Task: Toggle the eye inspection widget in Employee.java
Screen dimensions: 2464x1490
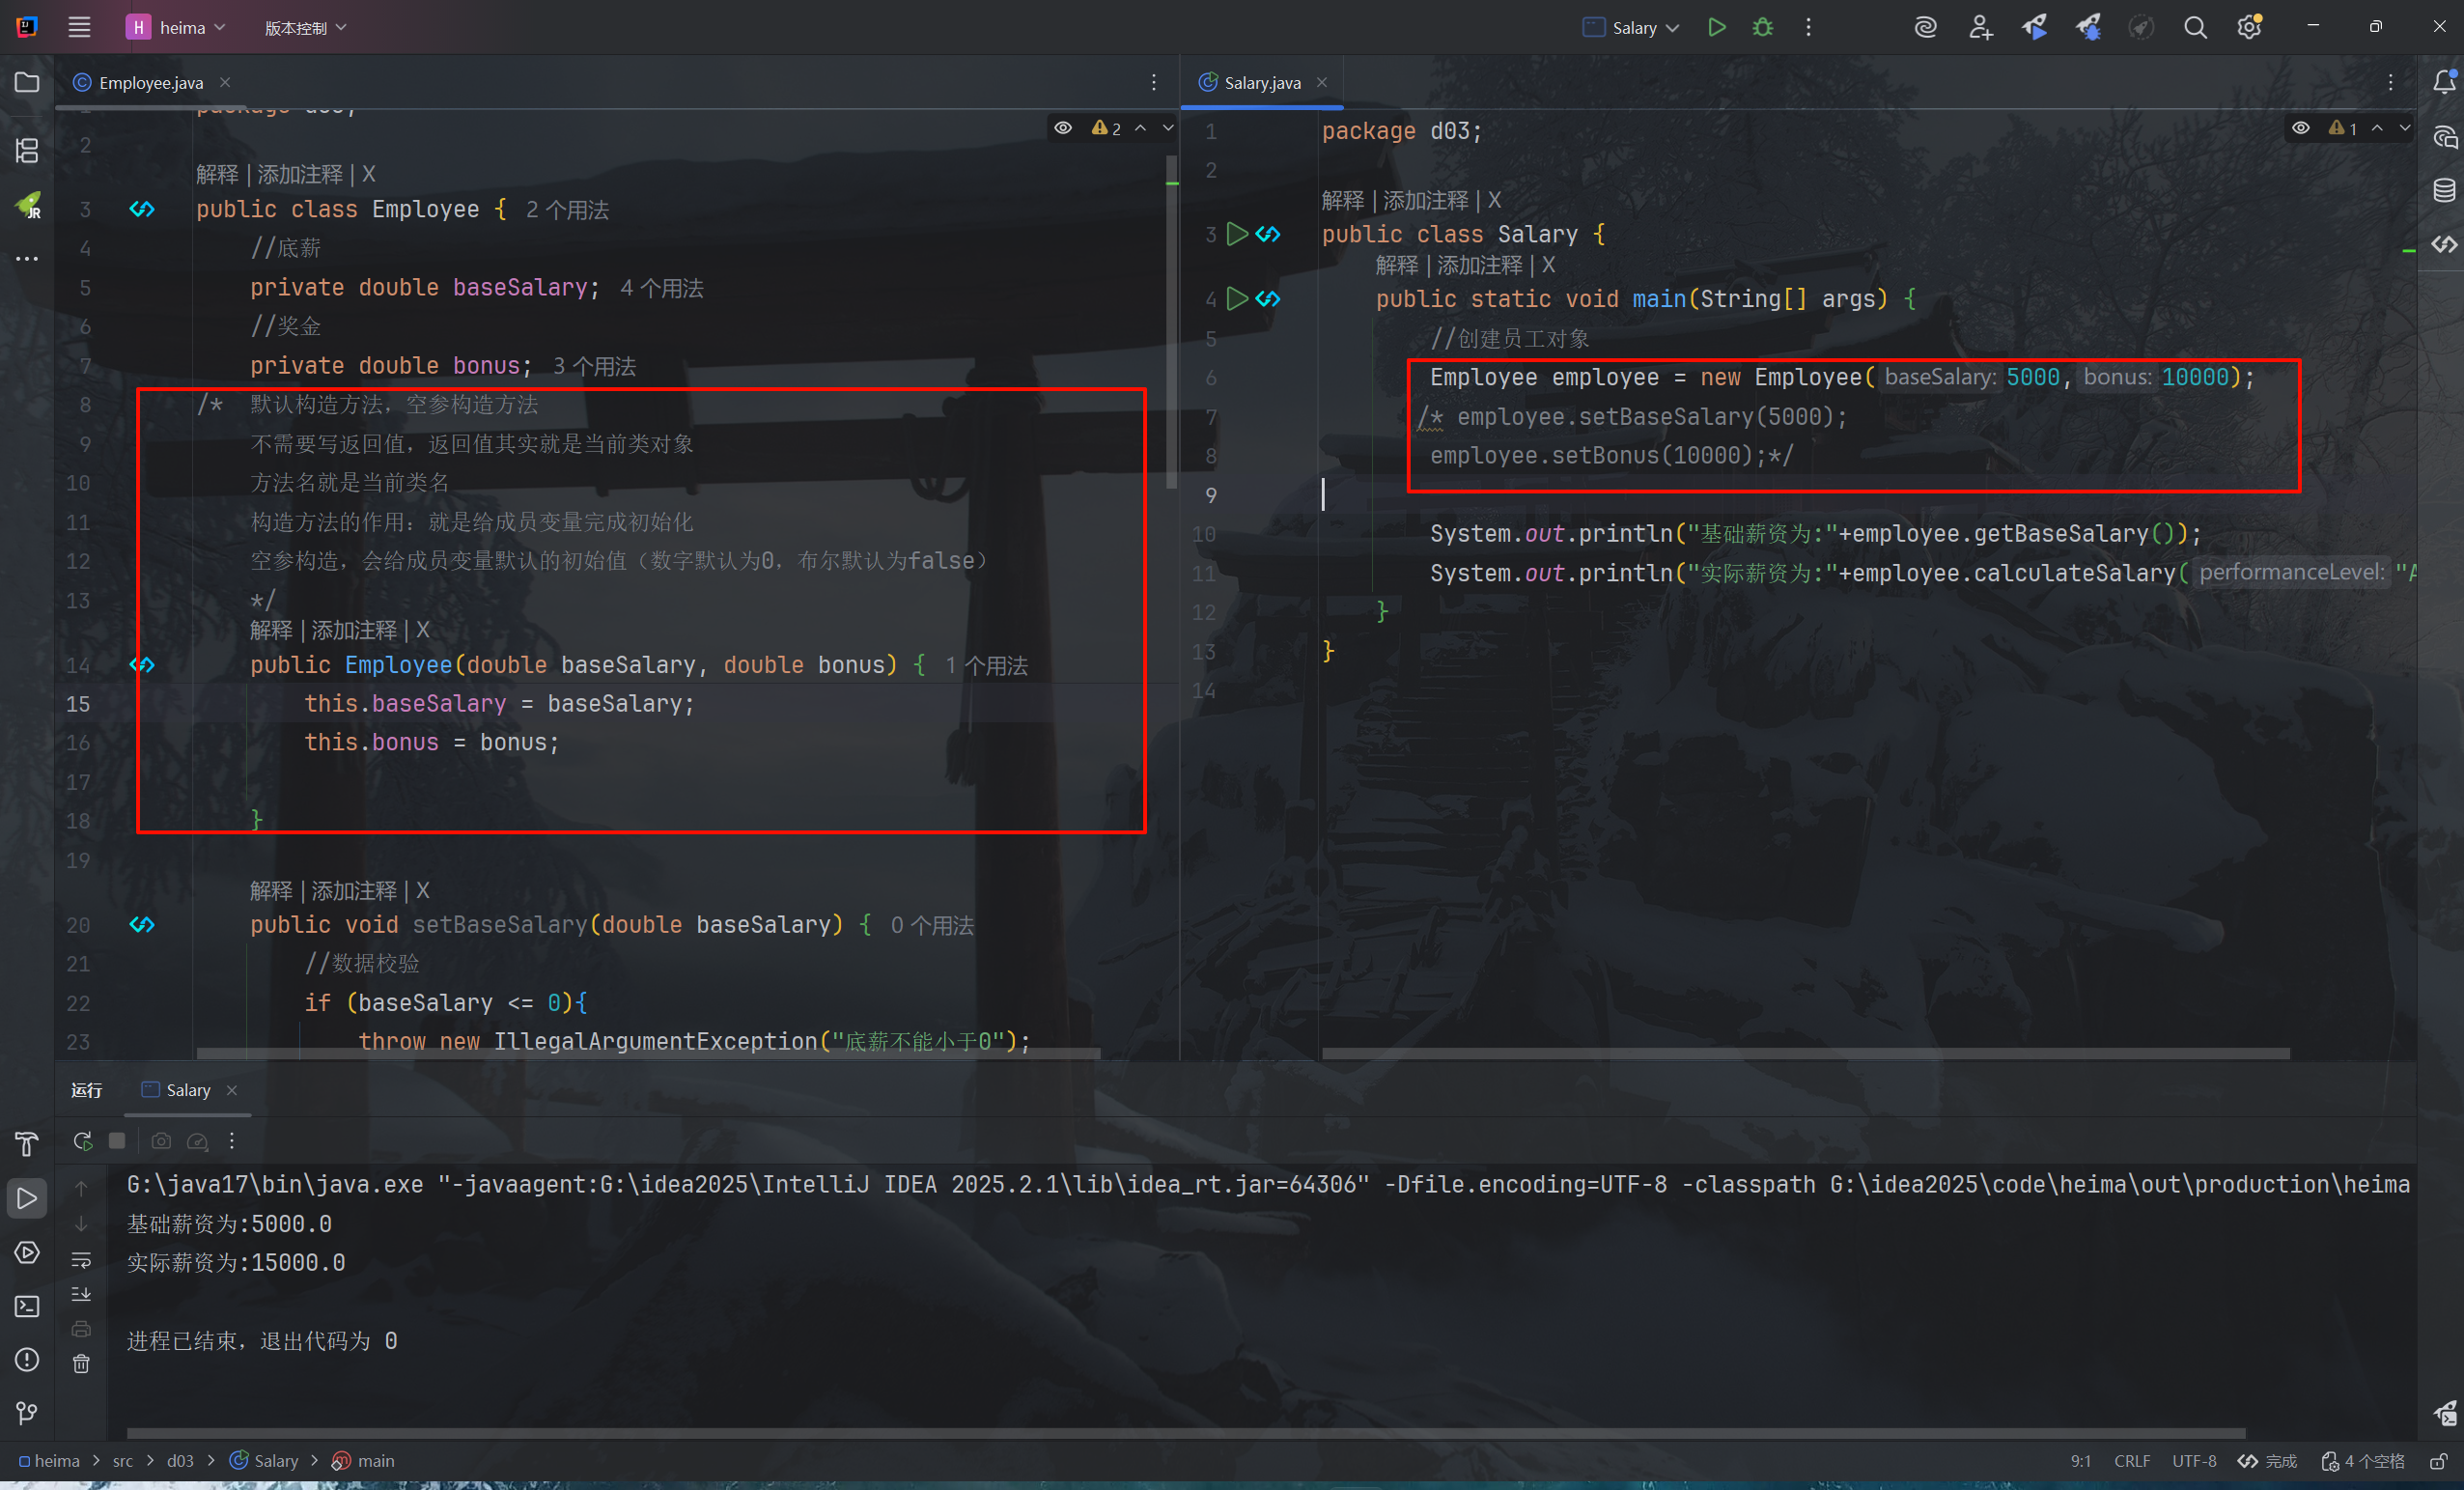Action: pos(1063,128)
